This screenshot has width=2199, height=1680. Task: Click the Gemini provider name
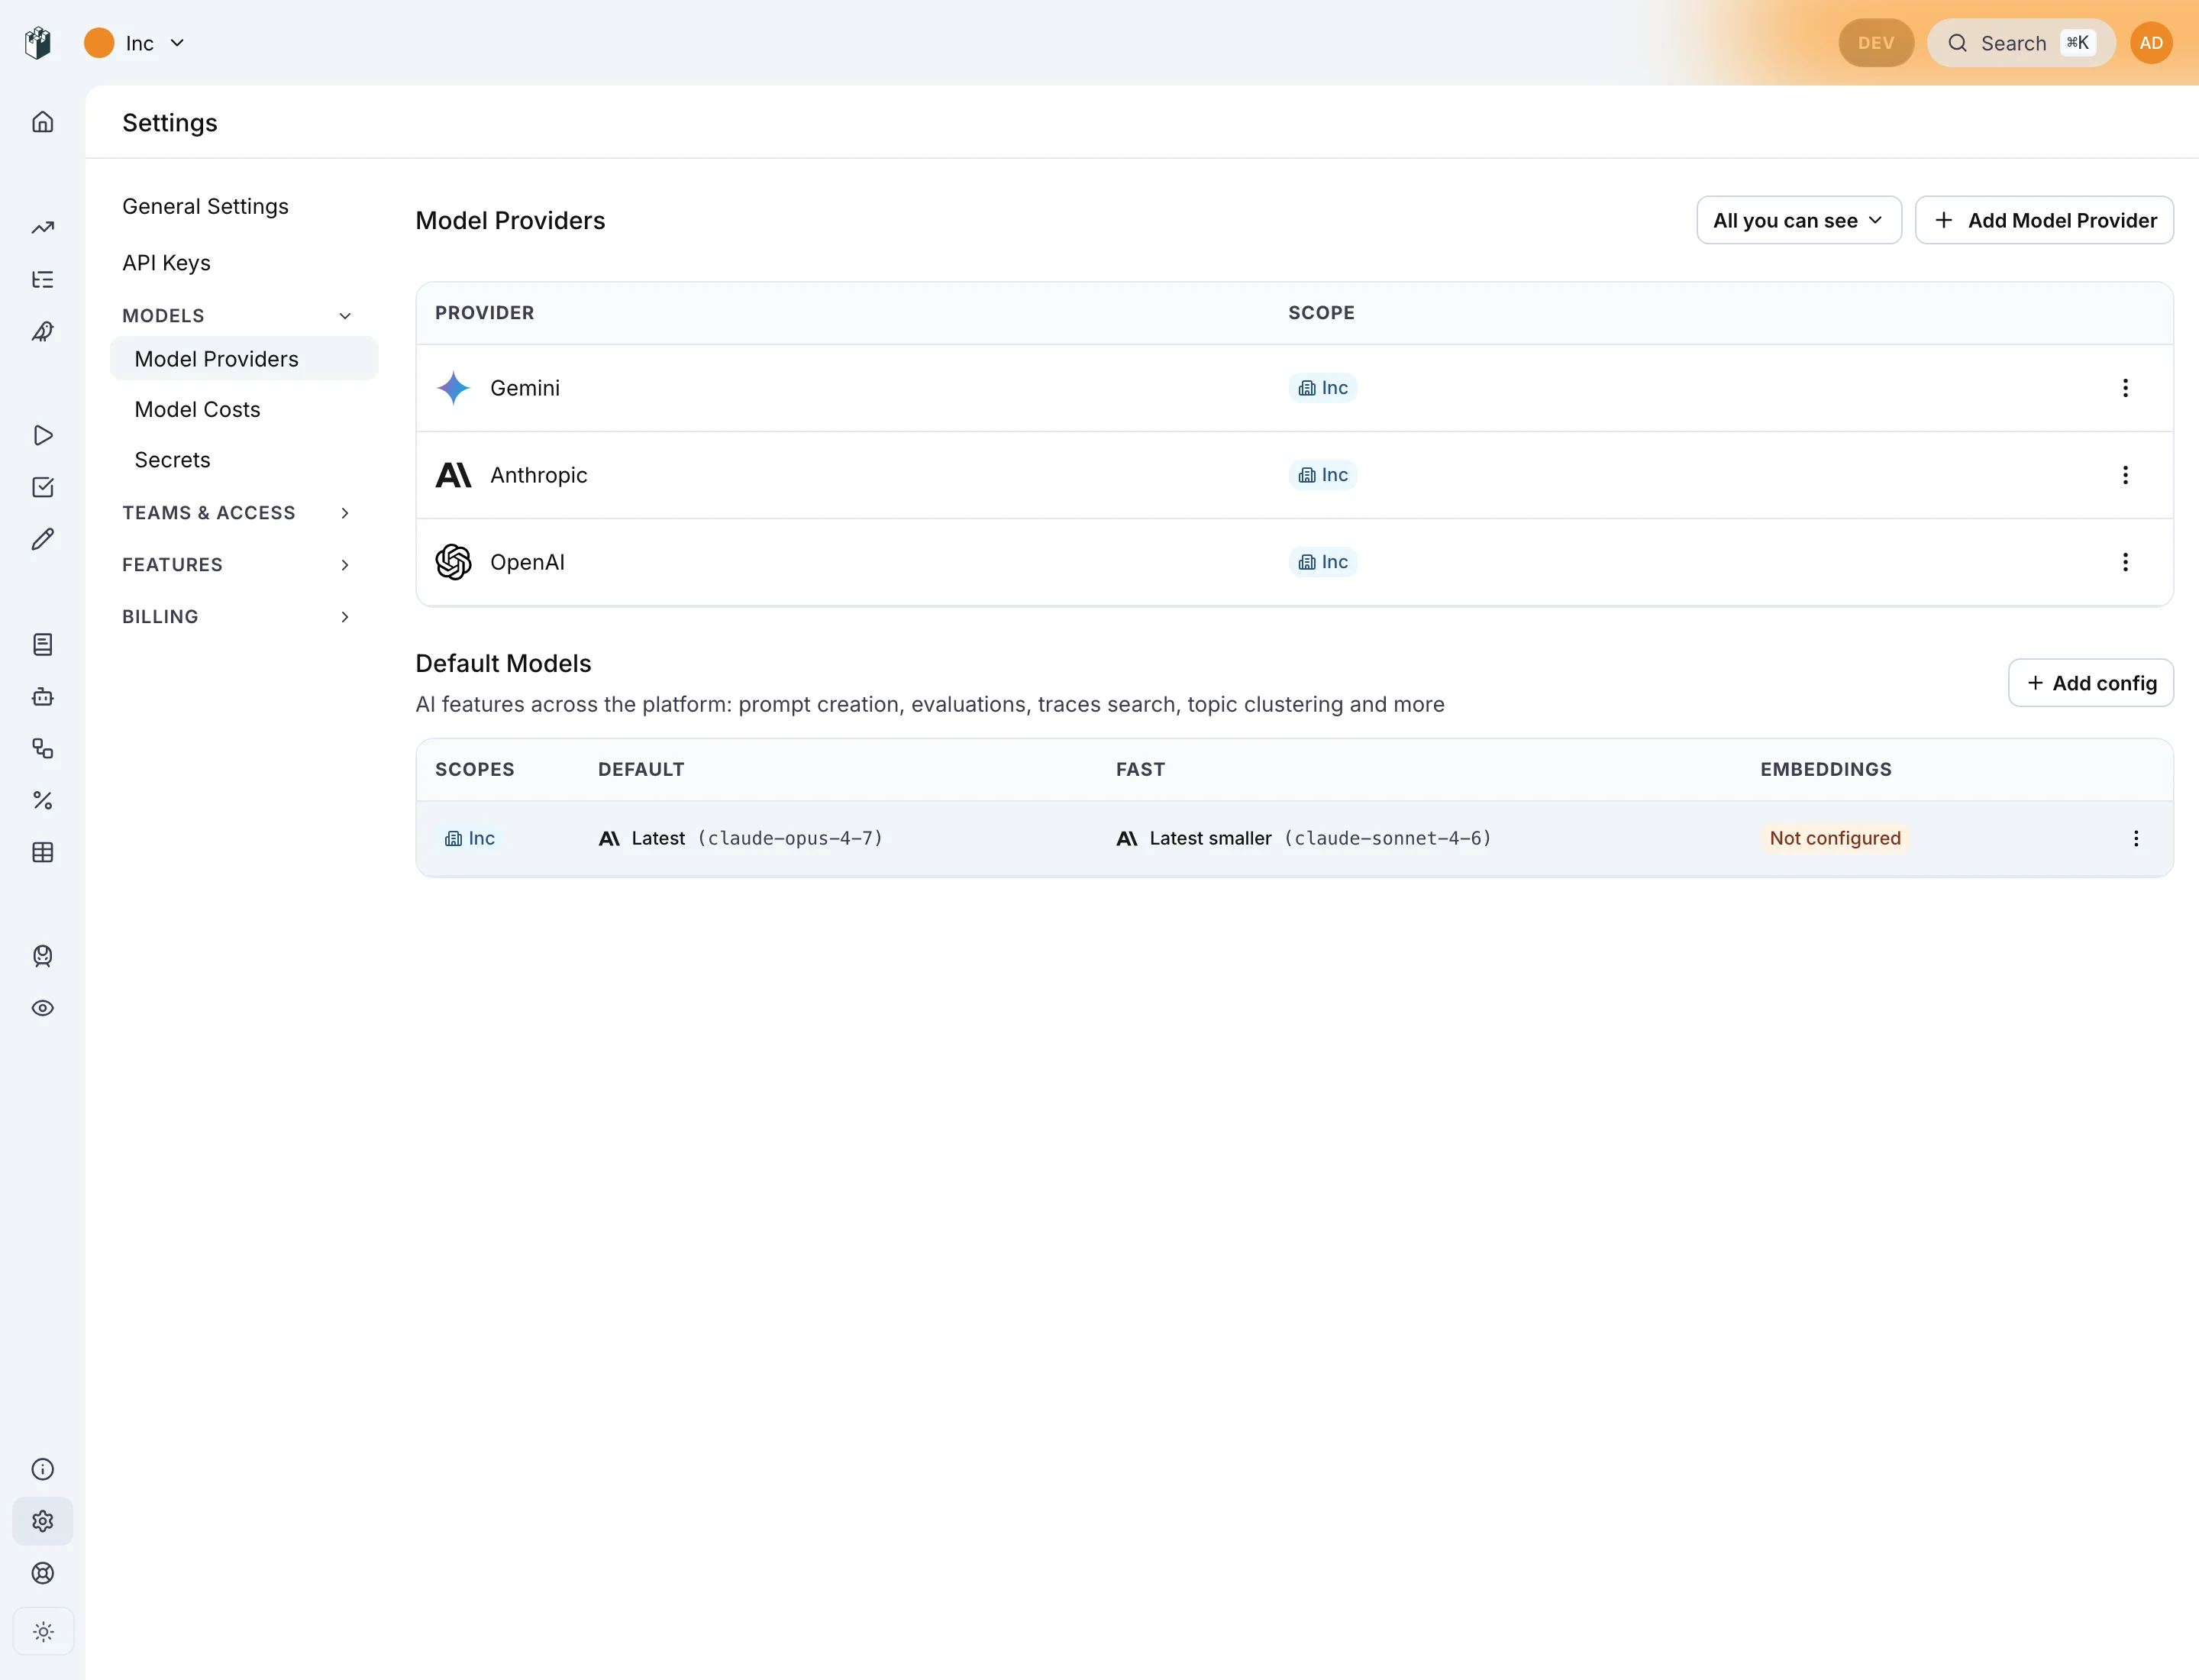(x=525, y=388)
